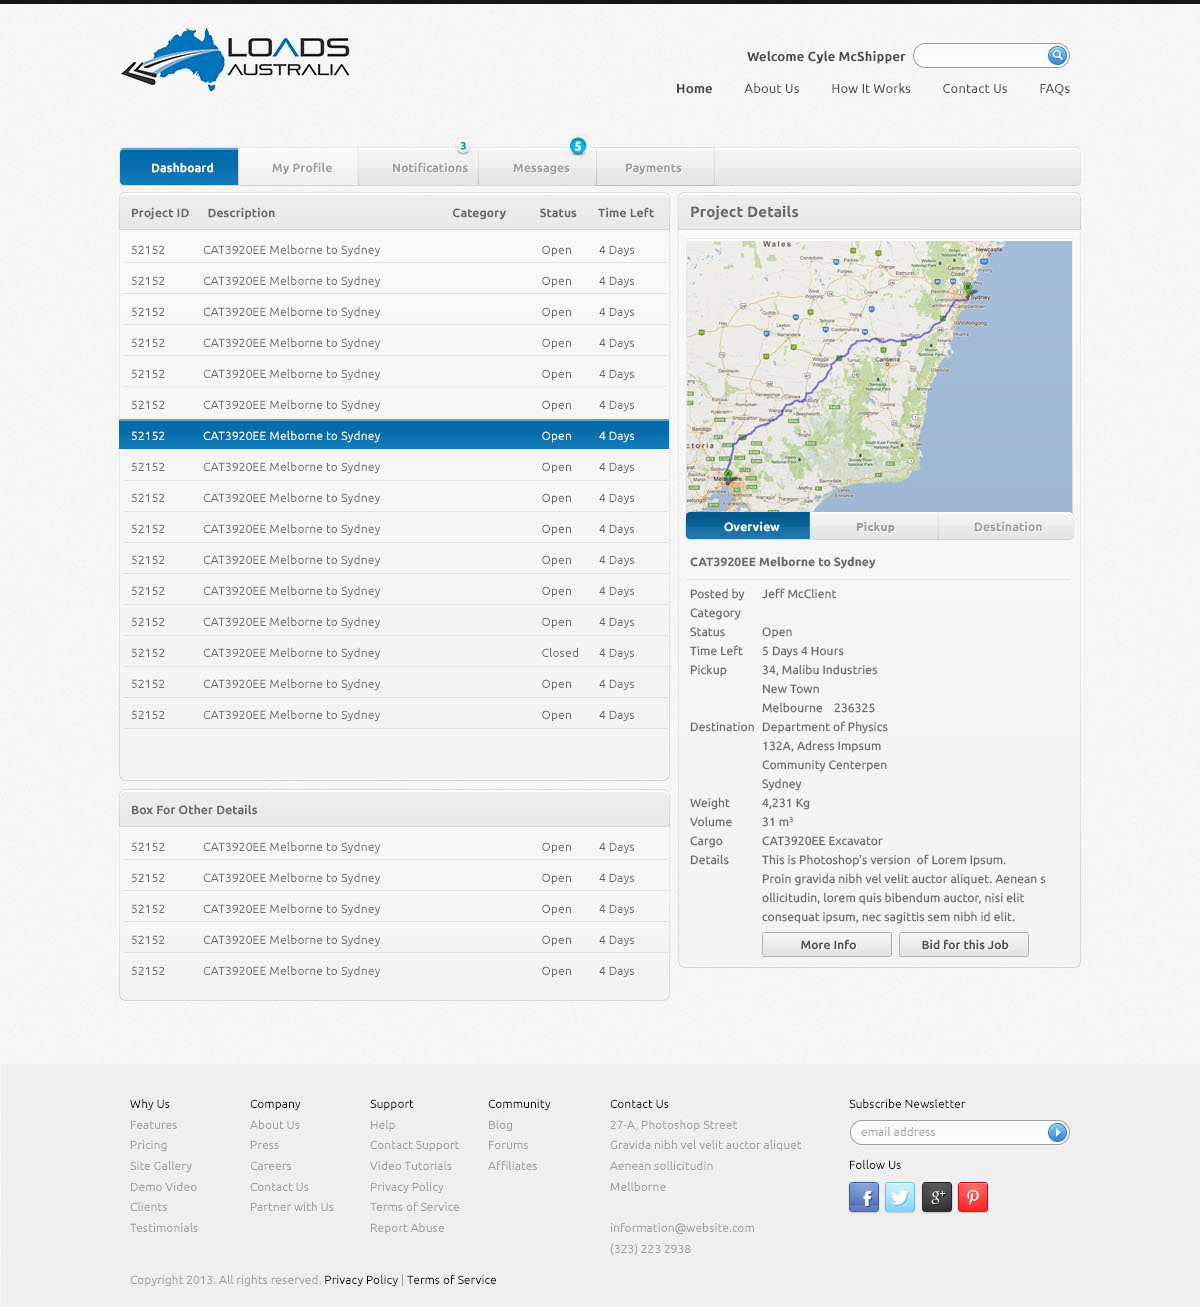Screen dimensions: 1200x1307
Task: Select Destination map tab
Action: click(1007, 526)
